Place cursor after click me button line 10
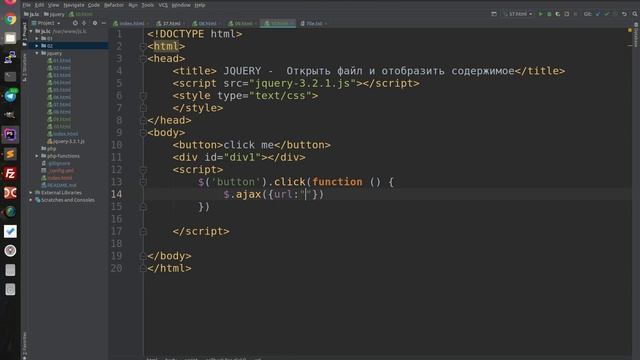The width and height of the screenshot is (640, 360). tap(331, 145)
